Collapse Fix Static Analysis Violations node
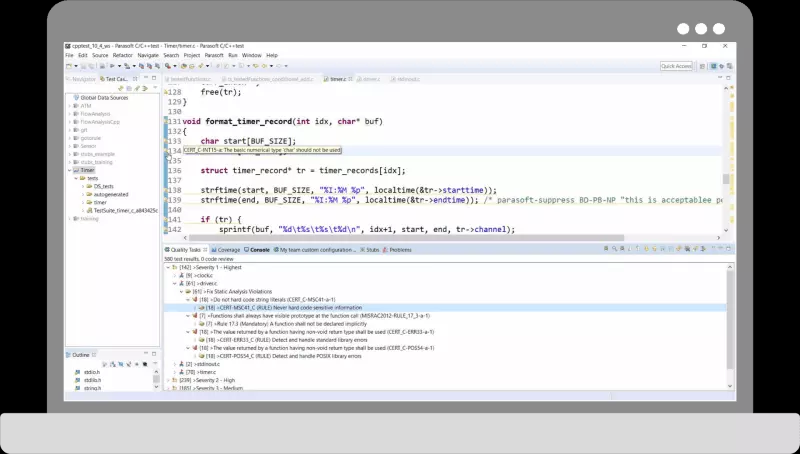The width and height of the screenshot is (800, 454). (182, 292)
